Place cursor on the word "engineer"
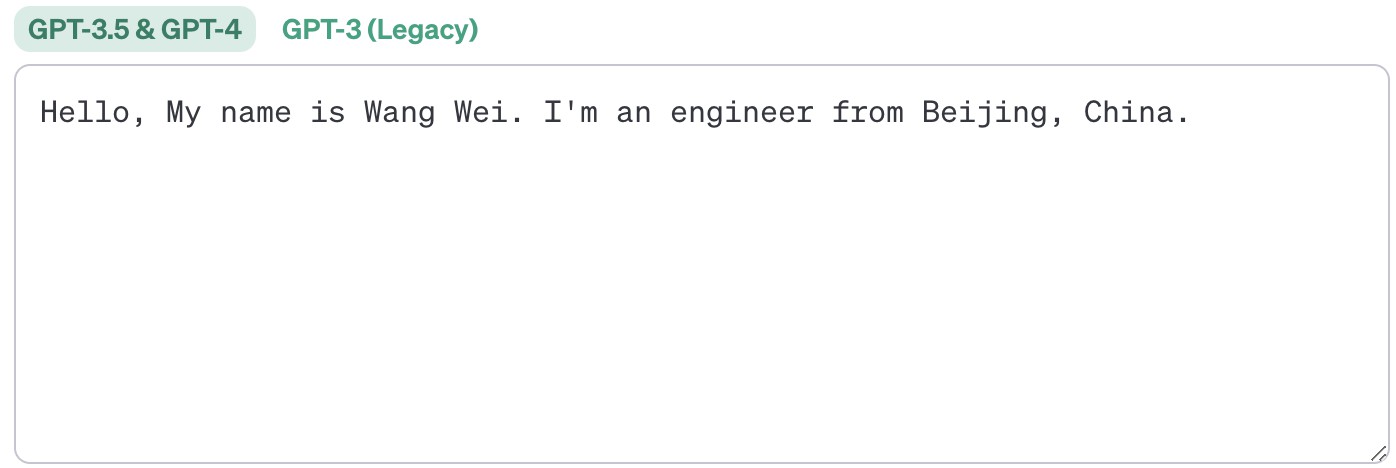 click(x=742, y=115)
